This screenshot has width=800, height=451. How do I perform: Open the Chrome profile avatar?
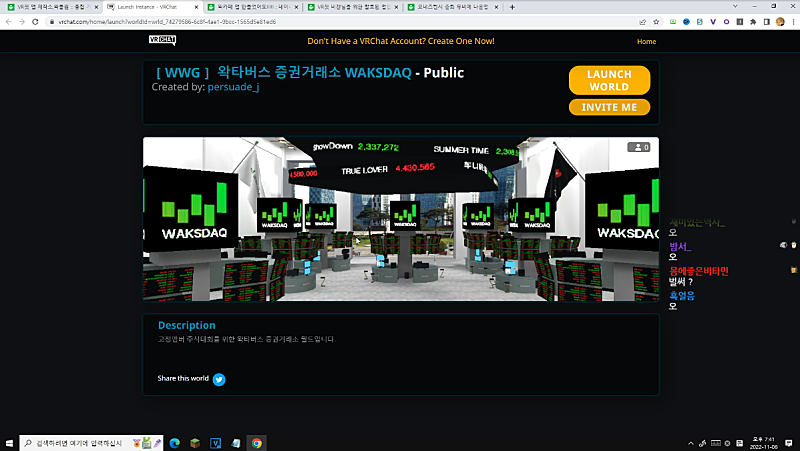780,22
